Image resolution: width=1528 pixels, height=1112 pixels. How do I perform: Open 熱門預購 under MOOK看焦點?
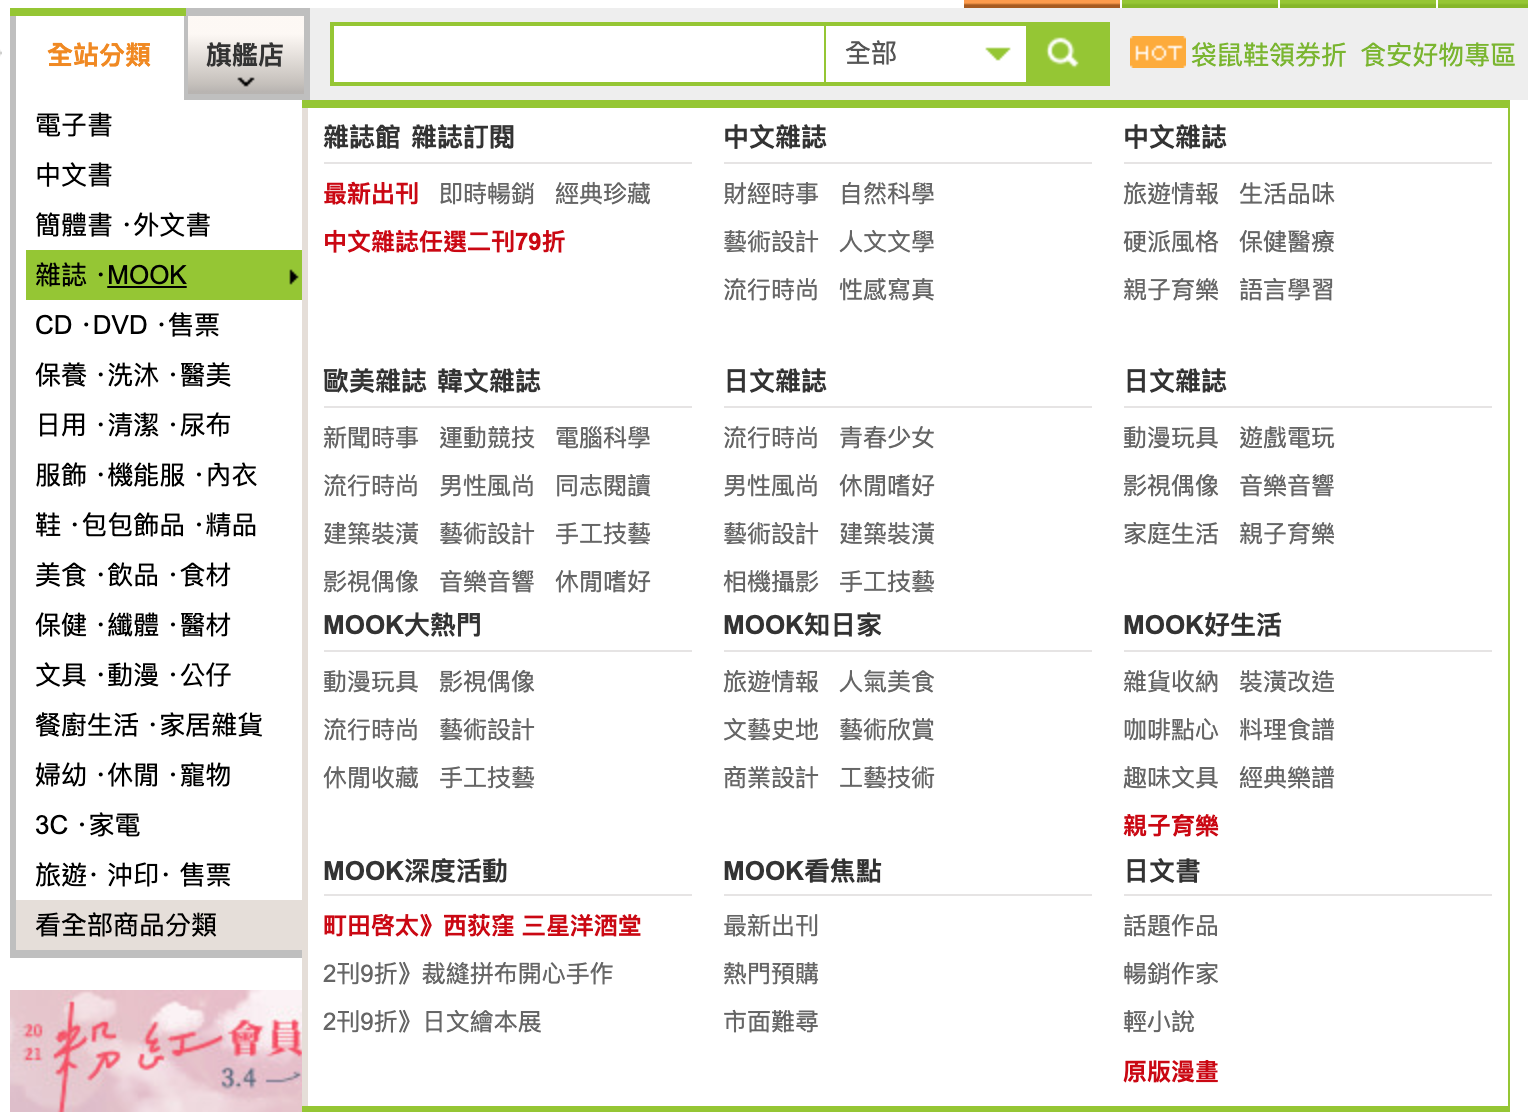tap(771, 974)
